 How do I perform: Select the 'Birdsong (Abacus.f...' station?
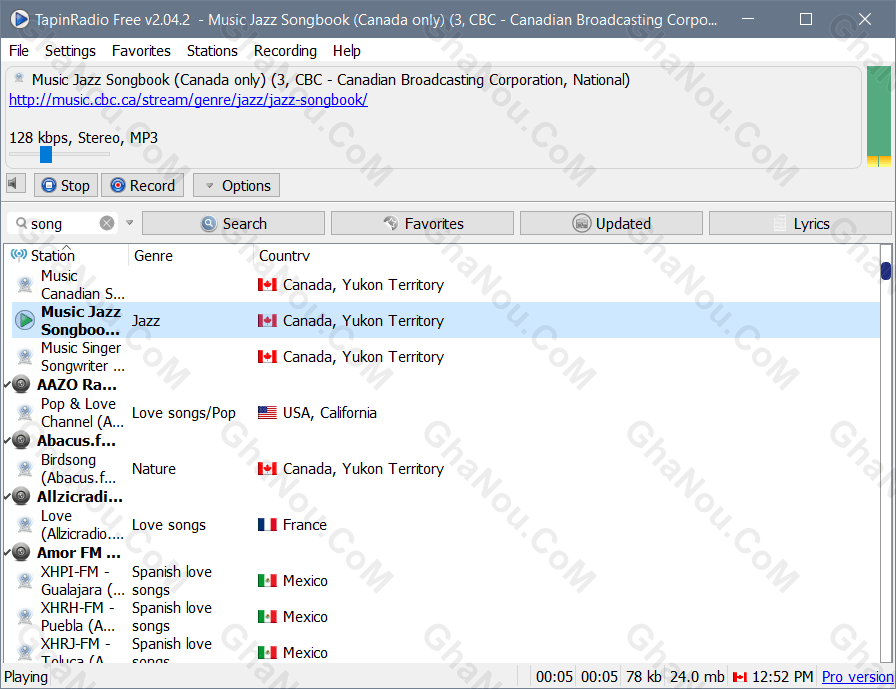446,468
